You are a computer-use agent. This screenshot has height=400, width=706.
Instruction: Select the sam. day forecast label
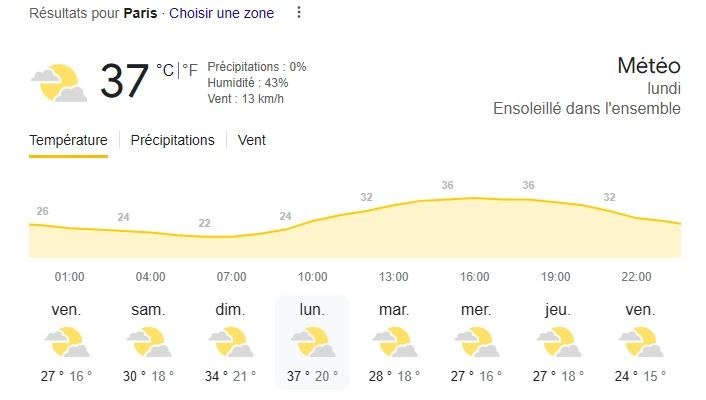point(148,310)
